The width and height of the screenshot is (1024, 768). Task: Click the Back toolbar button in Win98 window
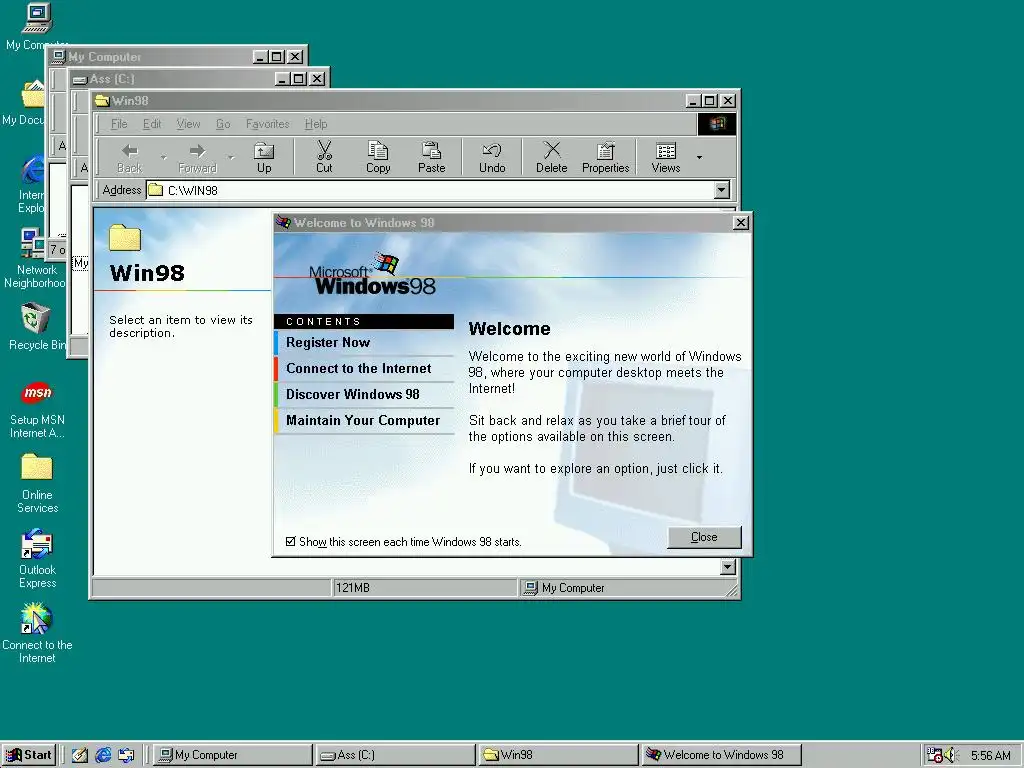click(129, 157)
